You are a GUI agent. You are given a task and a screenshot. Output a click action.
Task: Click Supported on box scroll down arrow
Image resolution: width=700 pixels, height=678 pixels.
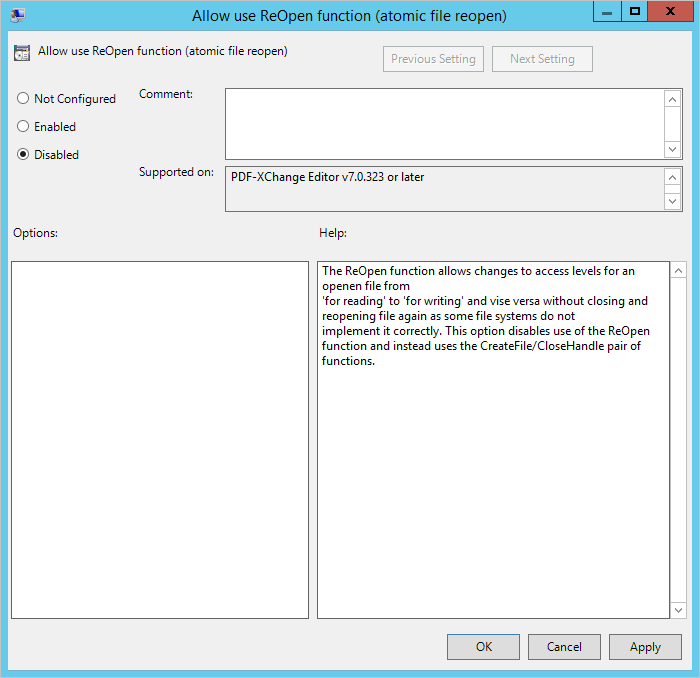tap(672, 201)
